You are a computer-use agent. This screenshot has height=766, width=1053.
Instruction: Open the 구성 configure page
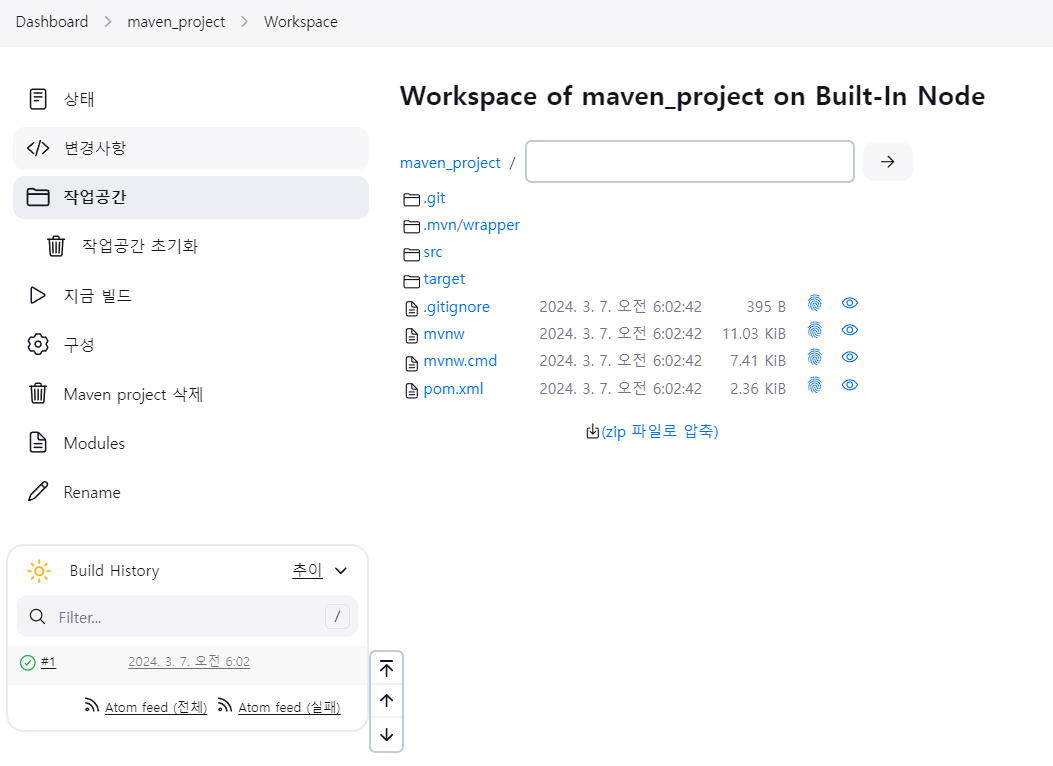[191, 344]
